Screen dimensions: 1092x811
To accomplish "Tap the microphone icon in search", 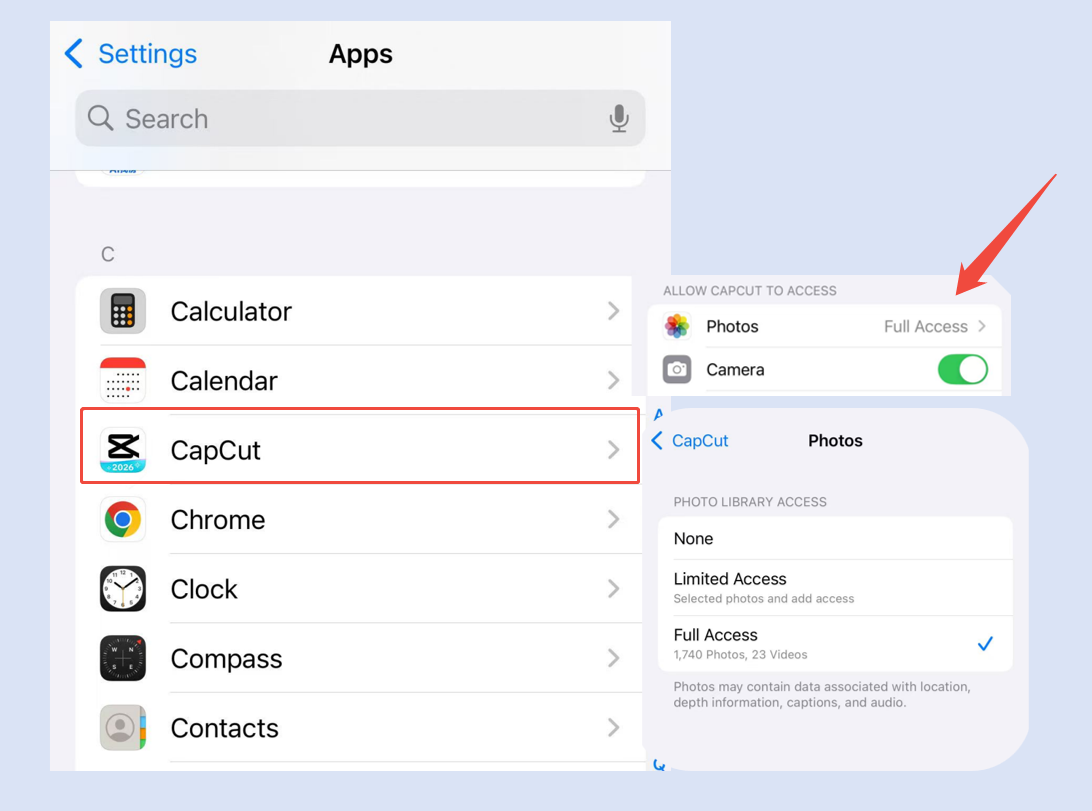I will click(x=619, y=119).
